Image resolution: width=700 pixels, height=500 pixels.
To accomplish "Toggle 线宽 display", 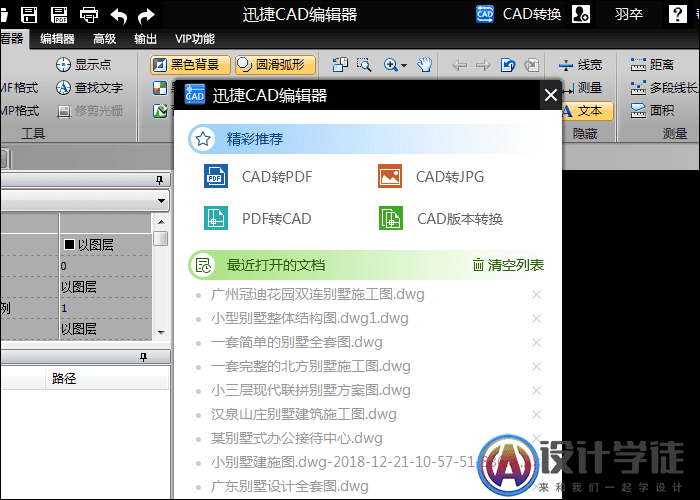I will pyautogui.click(x=580, y=65).
